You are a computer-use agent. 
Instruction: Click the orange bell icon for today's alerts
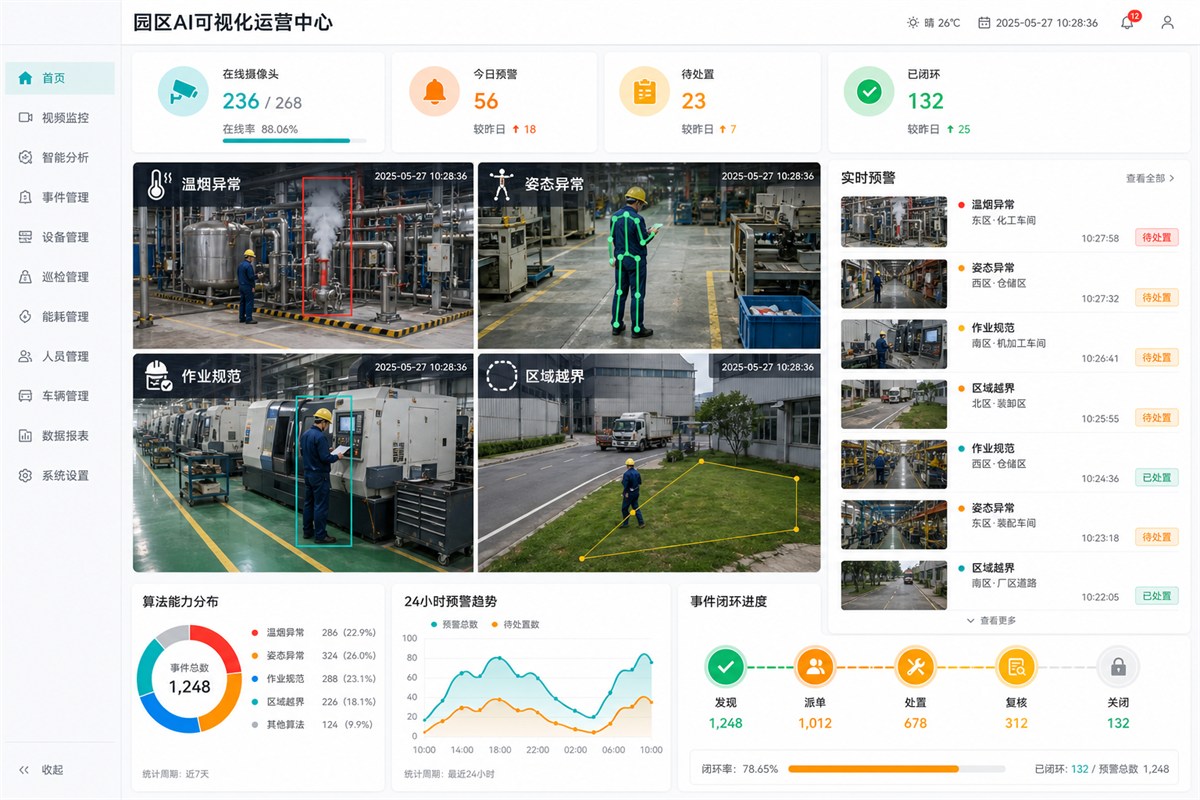point(434,91)
